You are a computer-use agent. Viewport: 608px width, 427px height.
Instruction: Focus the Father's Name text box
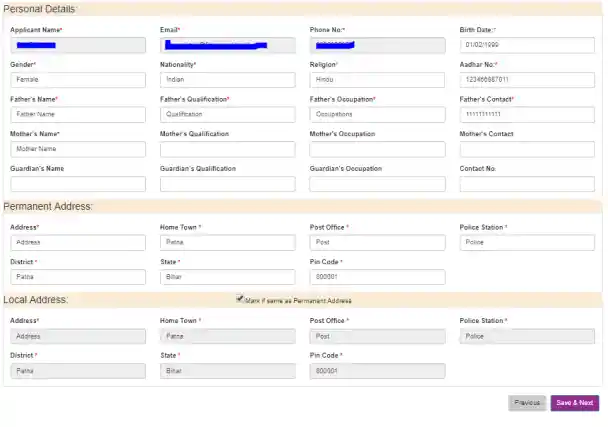point(77,115)
